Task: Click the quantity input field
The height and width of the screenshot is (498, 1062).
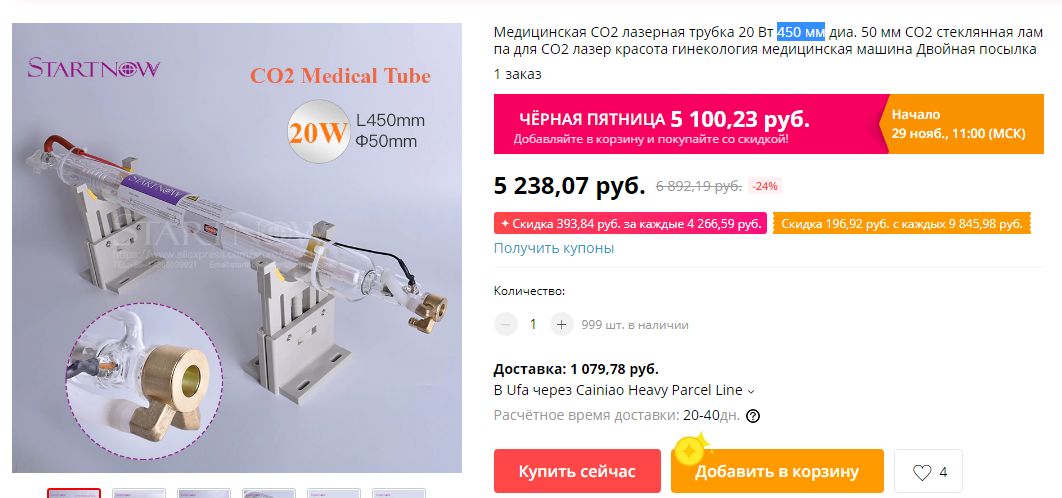Action: point(533,325)
